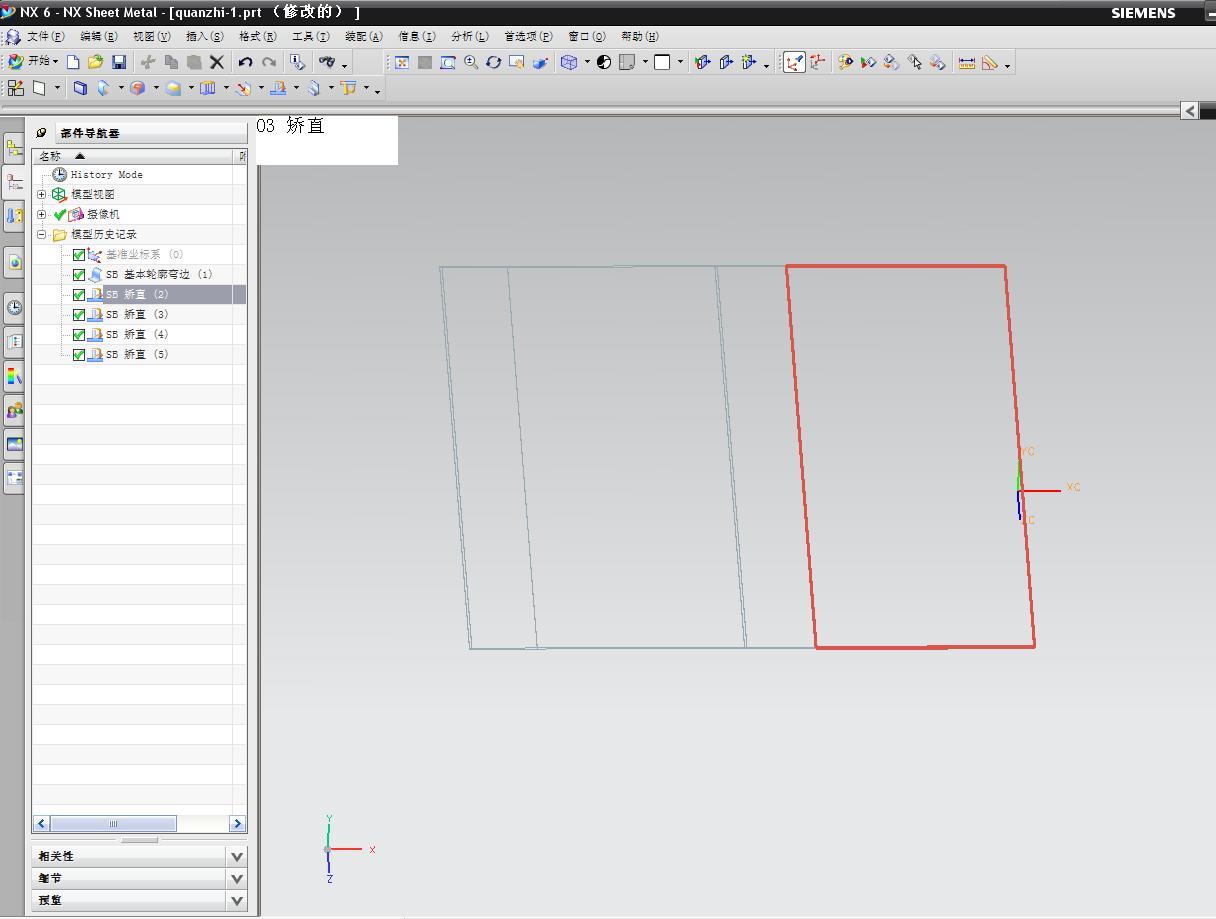
Task: Select the SB 矫直 (3) tree row
Action: 139,314
